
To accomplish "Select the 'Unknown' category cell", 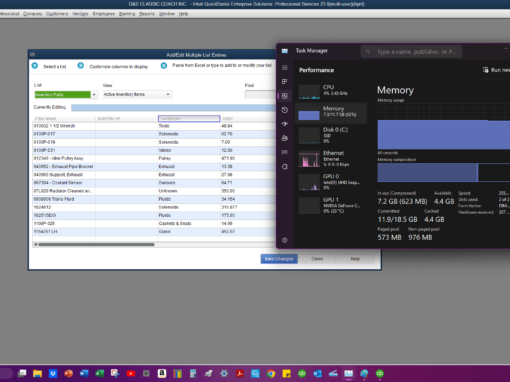I will (189, 191).
